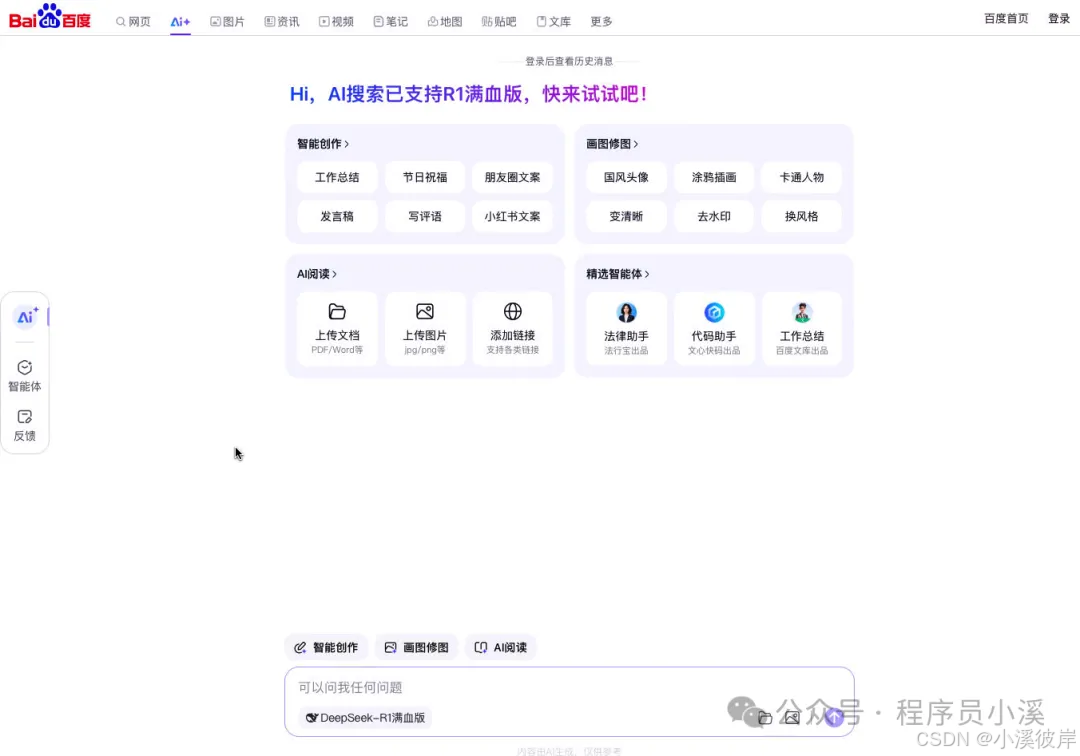Select the 去水印 image option
Screen dimensions: 1080x756
714,216
